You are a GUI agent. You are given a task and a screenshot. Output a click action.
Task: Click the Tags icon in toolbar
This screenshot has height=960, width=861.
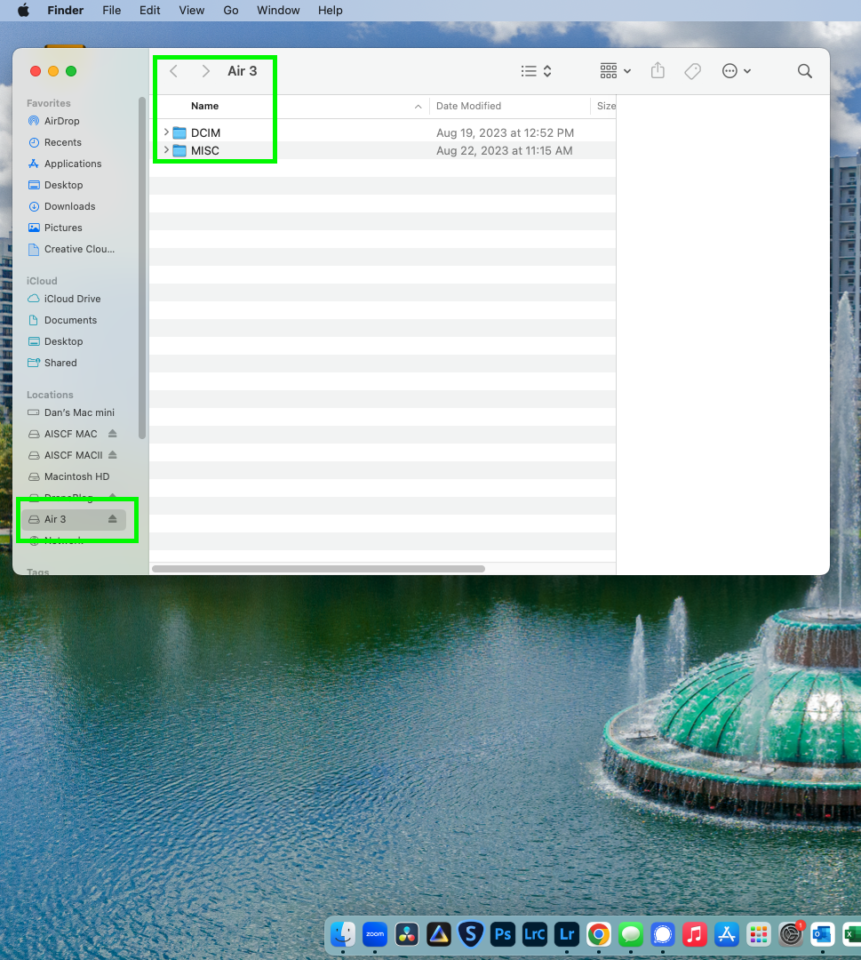[x=692, y=71]
